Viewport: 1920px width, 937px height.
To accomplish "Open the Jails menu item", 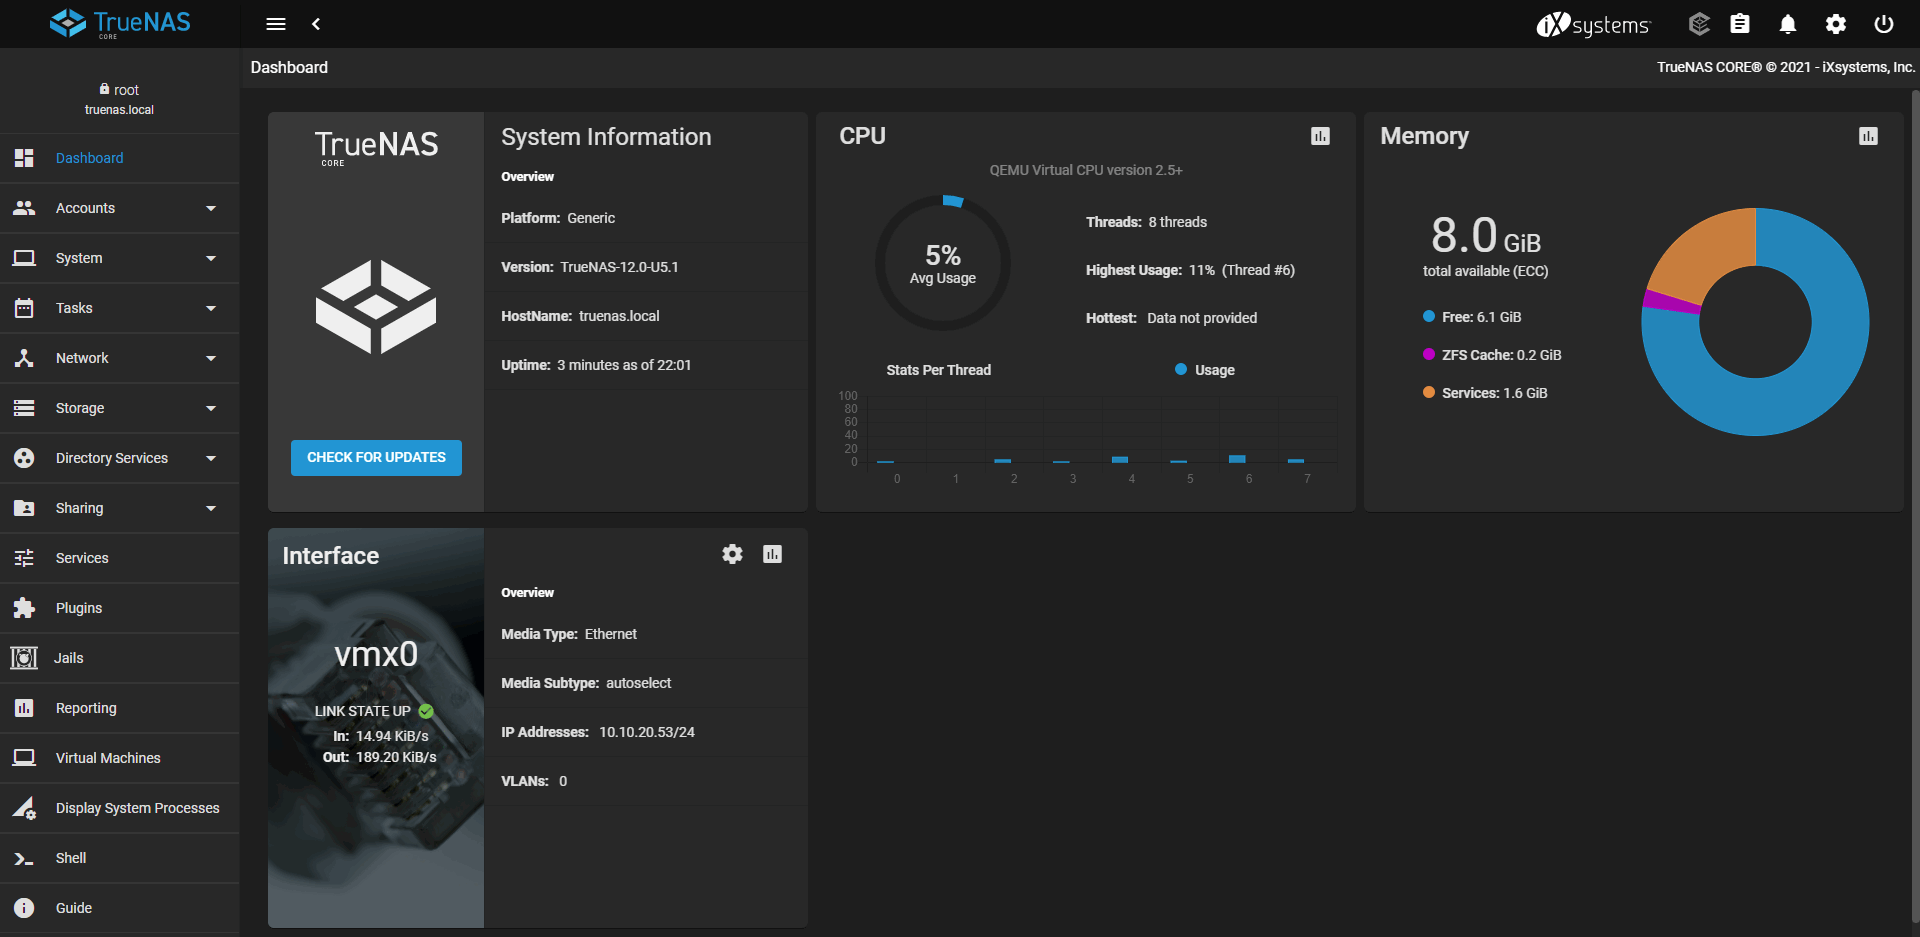I will click(120, 658).
